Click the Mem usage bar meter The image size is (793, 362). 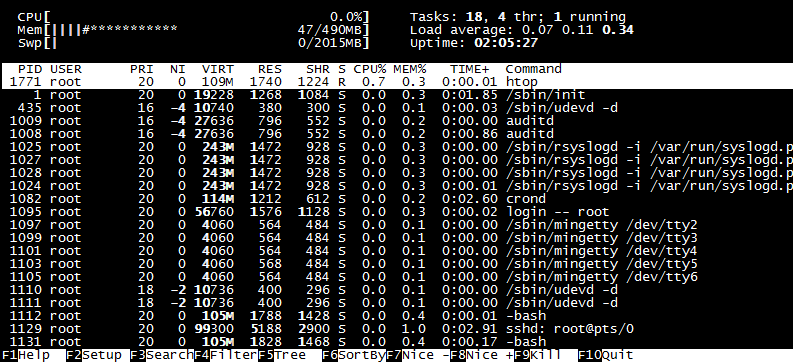coord(193,30)
